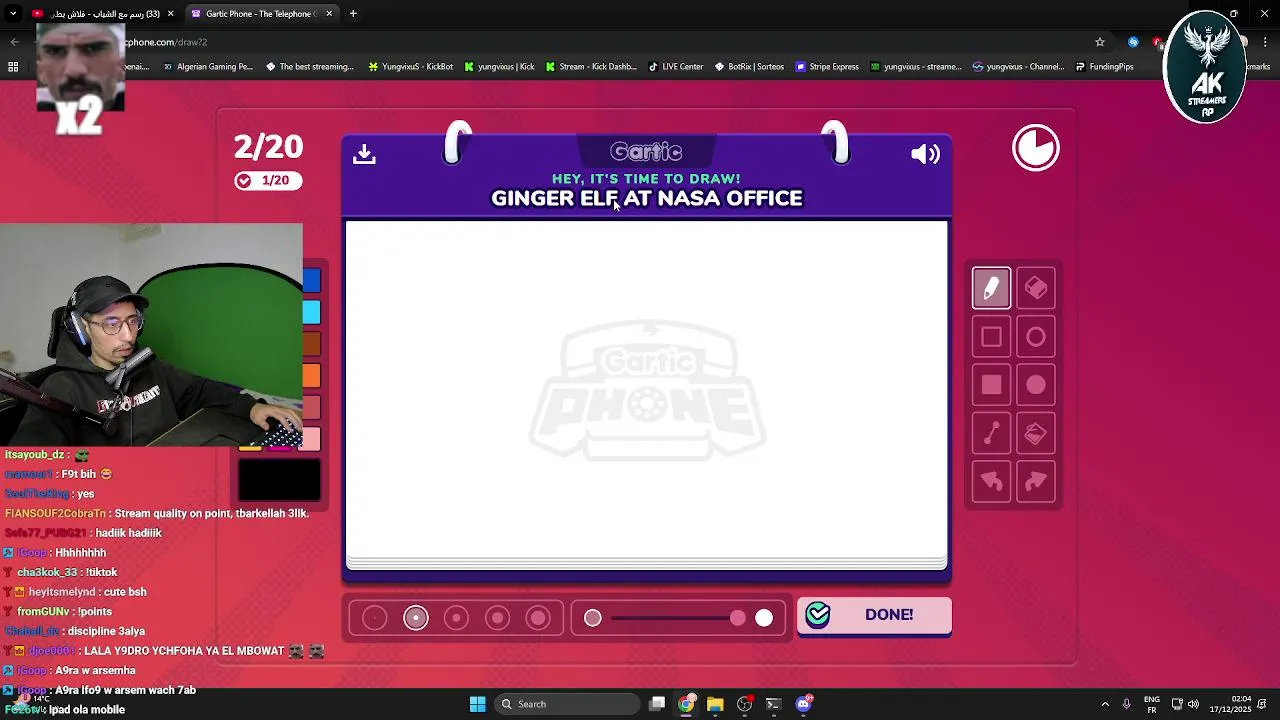The height and width of the screenshot is (720, 1280).
Task: Adjust the brush opacity slider
Action: [678, 618]
